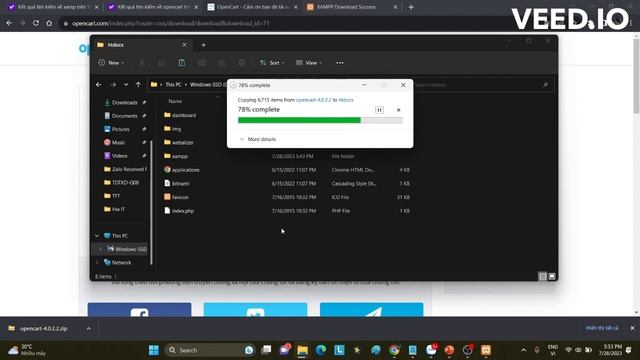Select the webalizer folder

tap(179, 142)
